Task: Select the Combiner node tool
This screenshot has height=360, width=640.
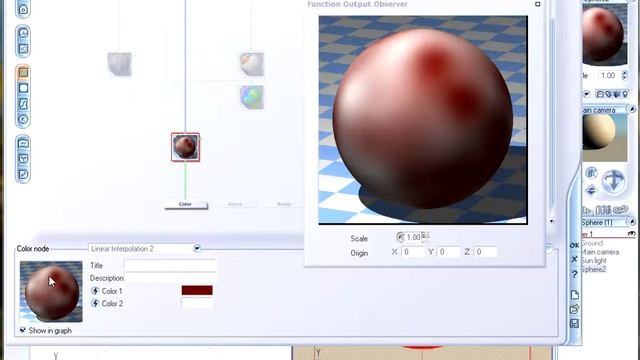Action: coord(23,159)
